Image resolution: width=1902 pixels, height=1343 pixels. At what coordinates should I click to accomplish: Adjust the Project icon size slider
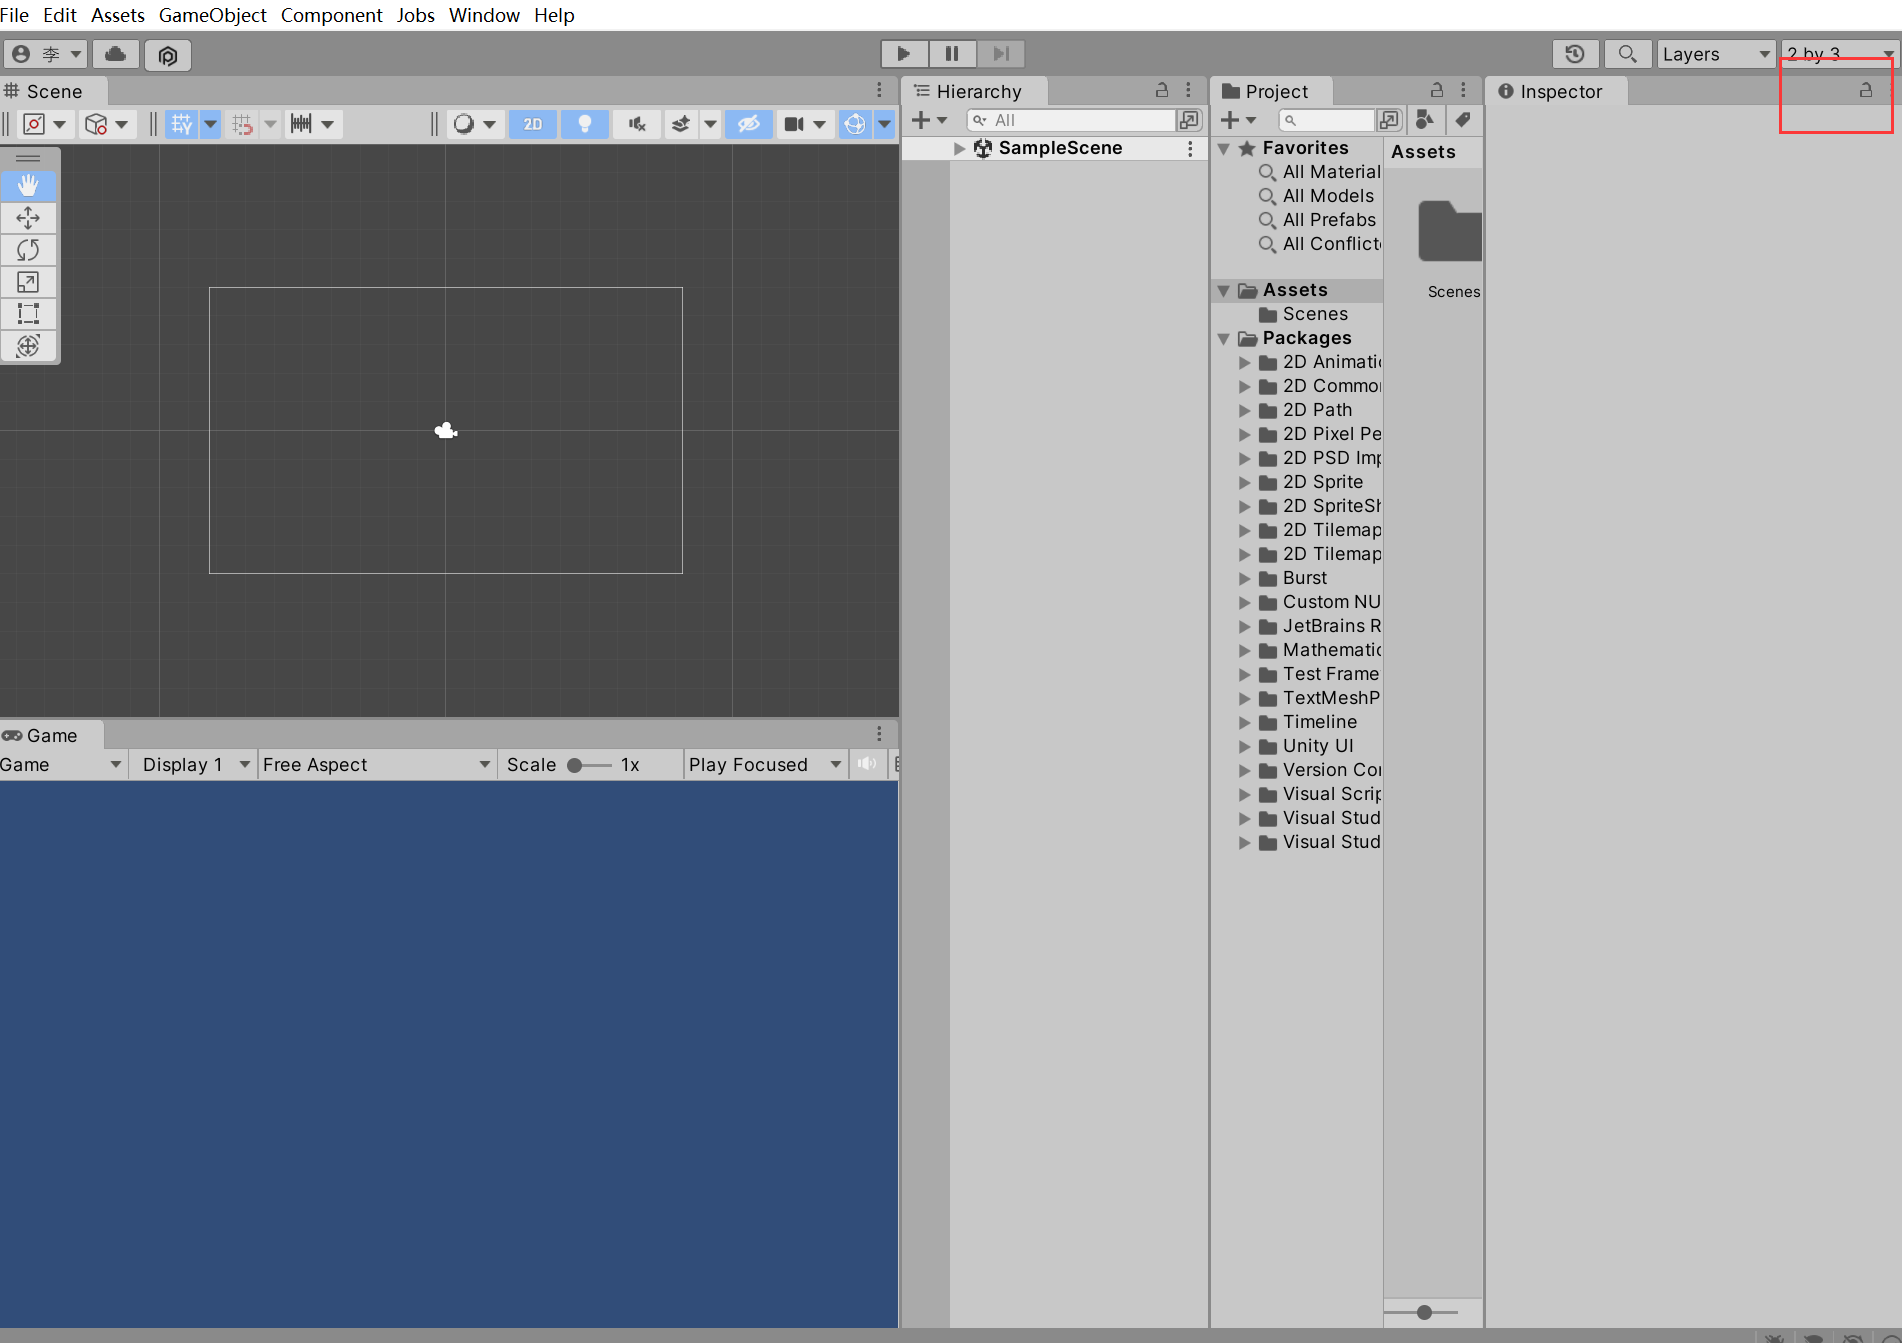1422,1312
